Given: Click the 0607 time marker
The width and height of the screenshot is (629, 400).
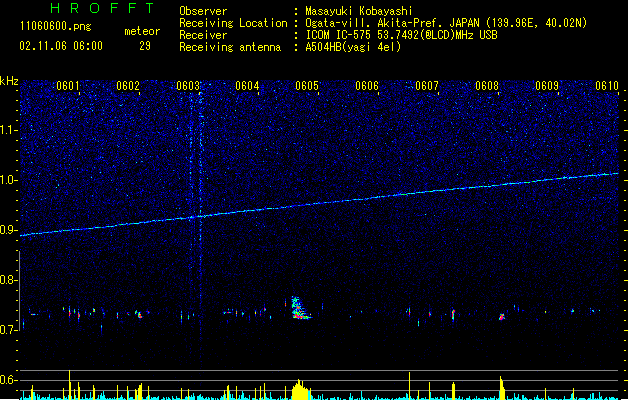Looking at the screenshot, I should pyautogui.click(x=427, y=86).
